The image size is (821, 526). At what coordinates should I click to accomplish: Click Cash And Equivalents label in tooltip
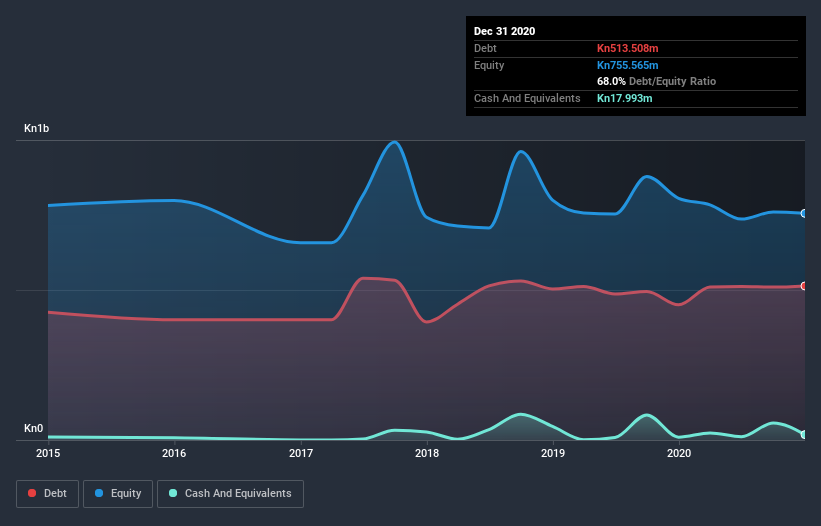527,98
